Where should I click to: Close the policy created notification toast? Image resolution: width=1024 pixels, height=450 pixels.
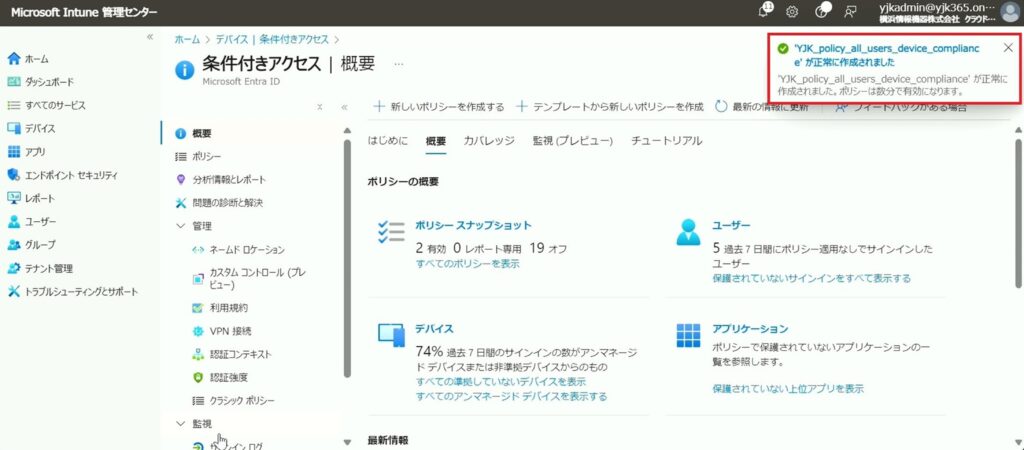[x=1008, y=48]
